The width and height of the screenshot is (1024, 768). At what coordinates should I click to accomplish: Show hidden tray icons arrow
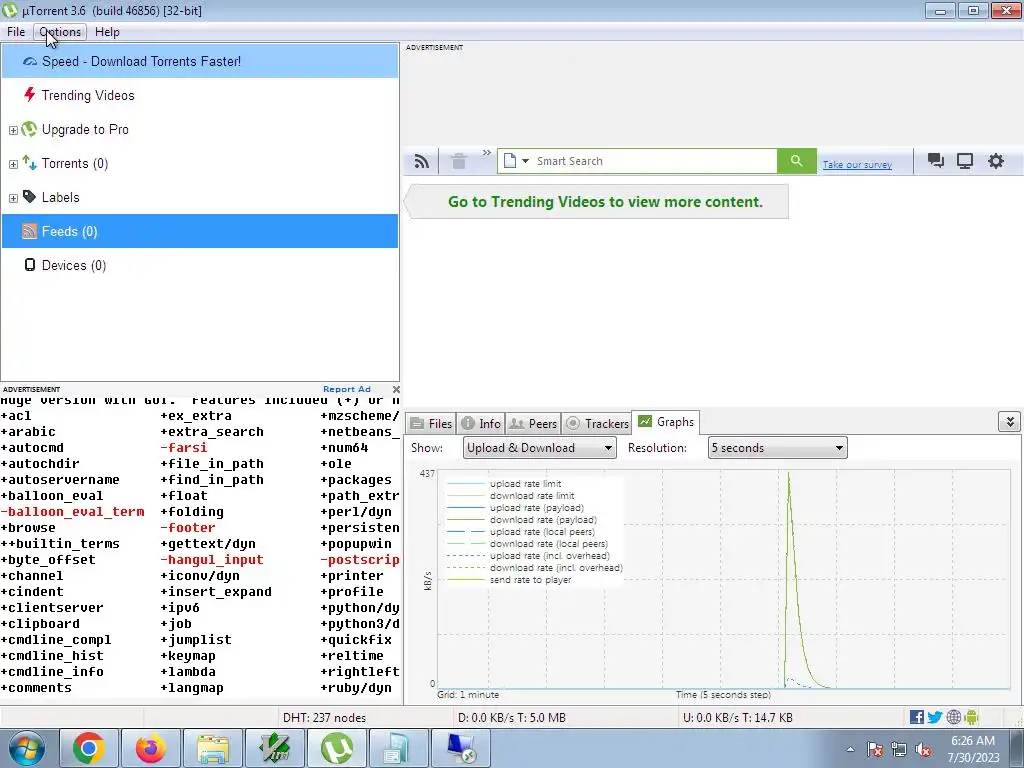pos(850,750)
